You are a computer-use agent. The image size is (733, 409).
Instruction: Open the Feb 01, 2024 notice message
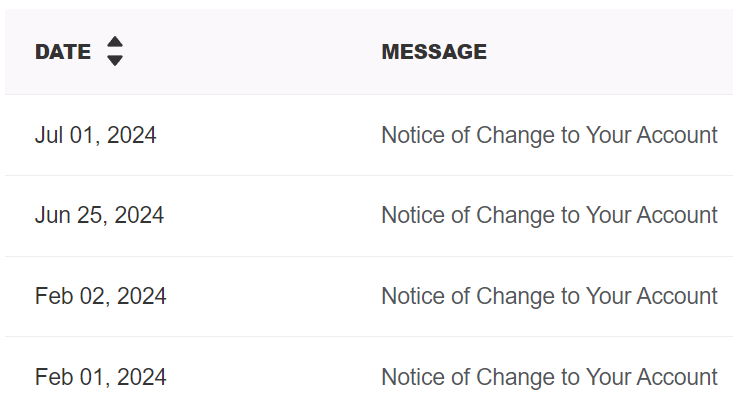[x=549, y=377]
